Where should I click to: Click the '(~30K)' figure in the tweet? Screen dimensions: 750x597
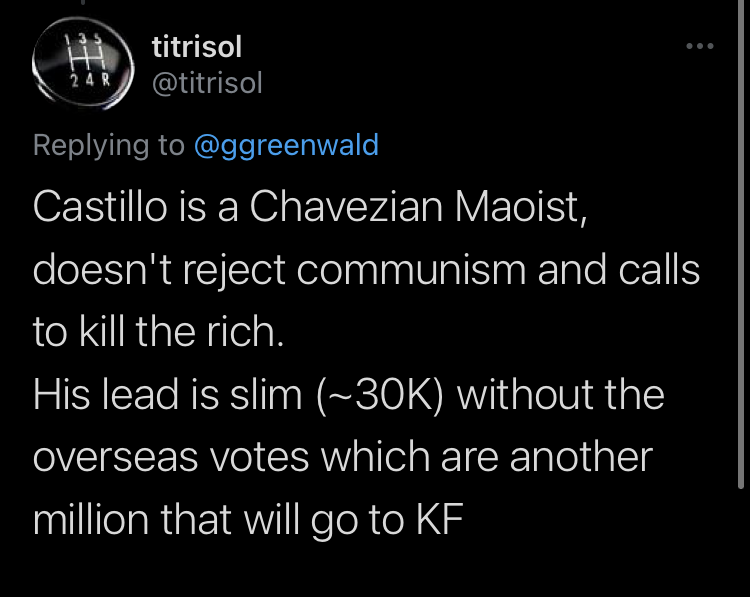pyautogui.click(x=381, y=395)
